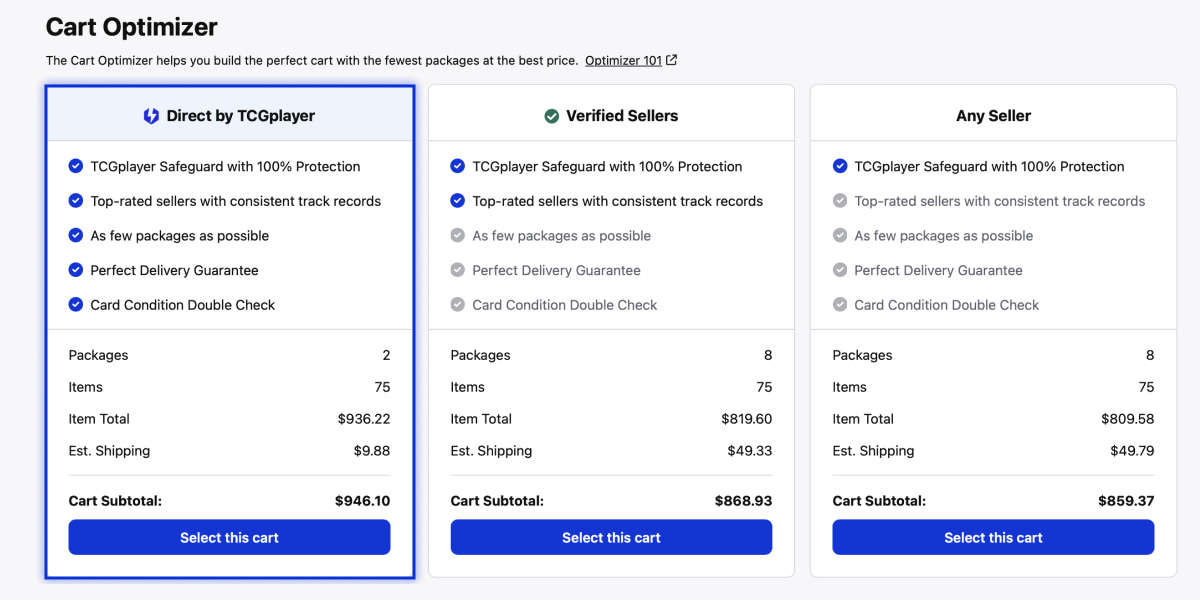Click the Any Seller card header
The width and height of the screenshot is (1200, 600).
[x=993, y=116]
